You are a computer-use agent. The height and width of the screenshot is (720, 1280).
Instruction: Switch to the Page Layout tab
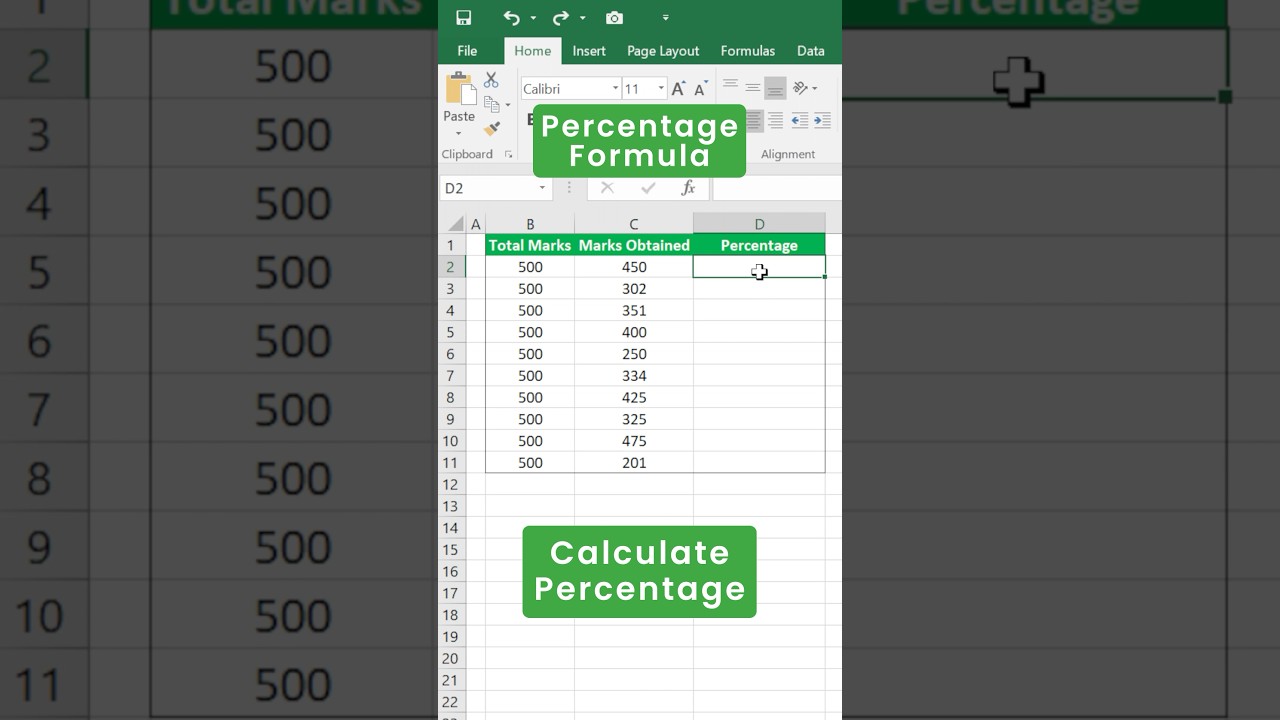(x=663, y=51)
